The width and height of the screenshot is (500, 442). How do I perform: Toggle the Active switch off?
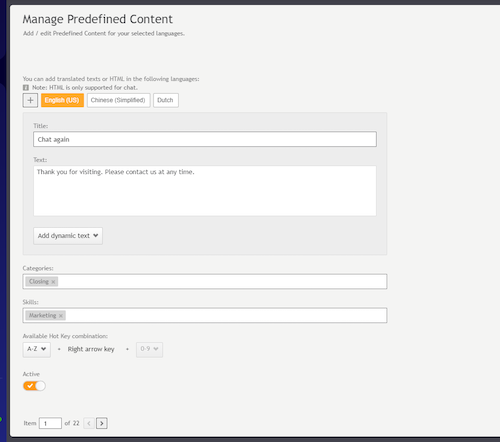pos(34,386)
